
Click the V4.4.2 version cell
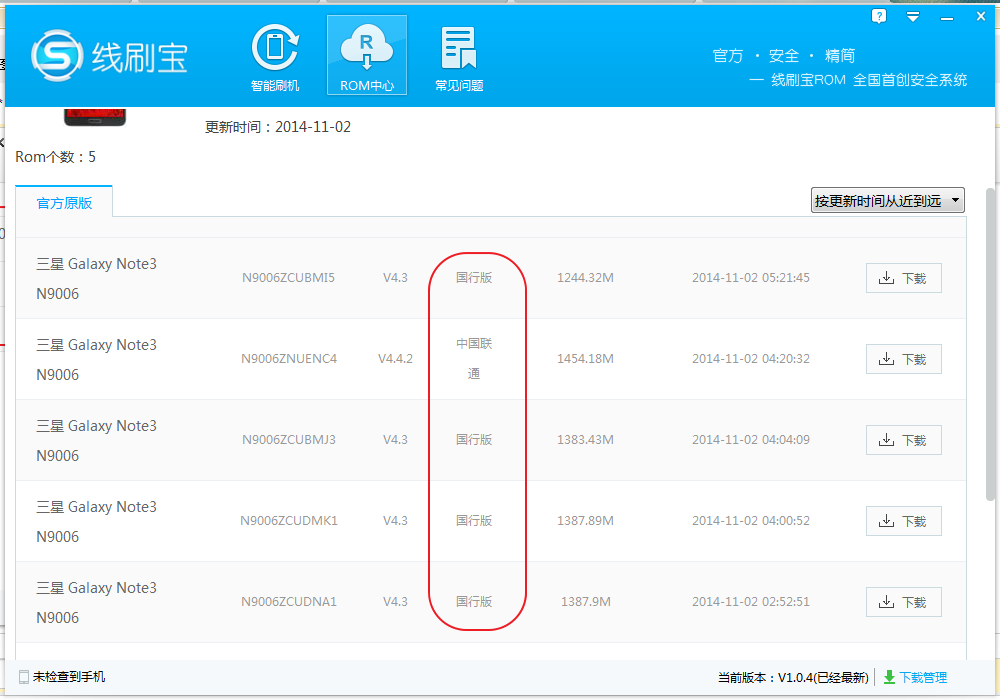395,359
